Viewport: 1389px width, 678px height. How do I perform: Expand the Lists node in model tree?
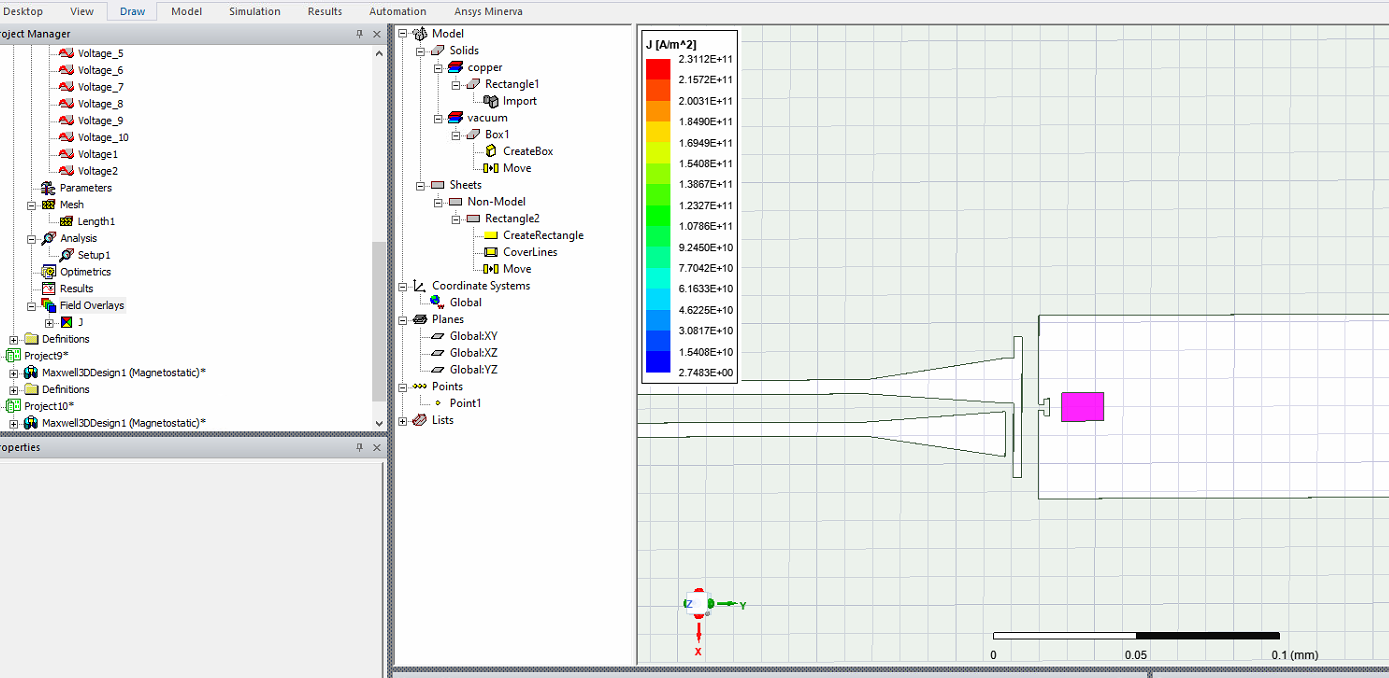[x=403, y=420]
